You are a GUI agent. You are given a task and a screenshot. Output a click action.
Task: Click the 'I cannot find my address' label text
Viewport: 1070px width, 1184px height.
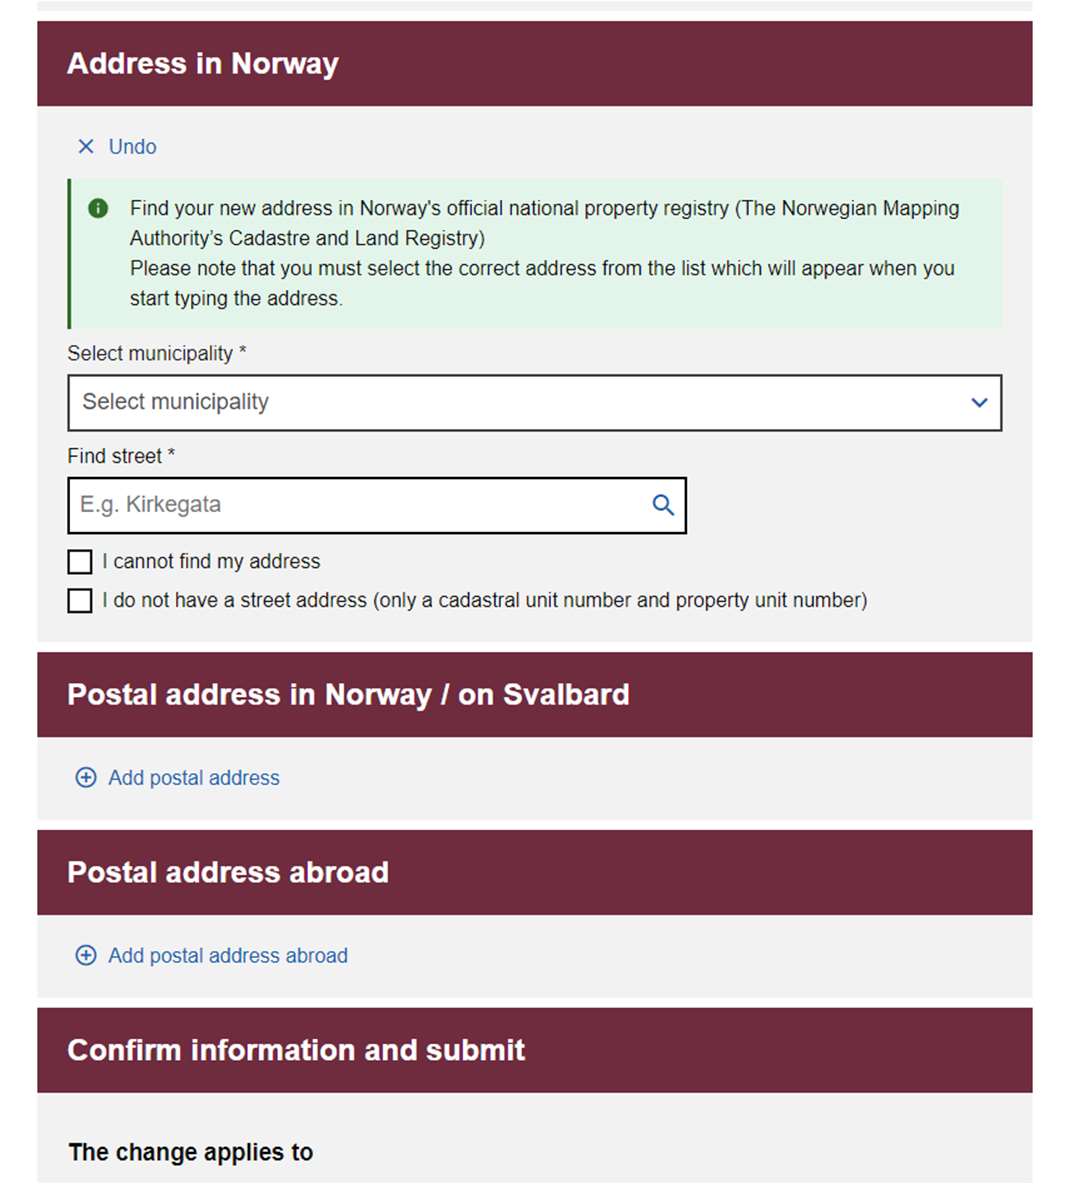(211, 562)
